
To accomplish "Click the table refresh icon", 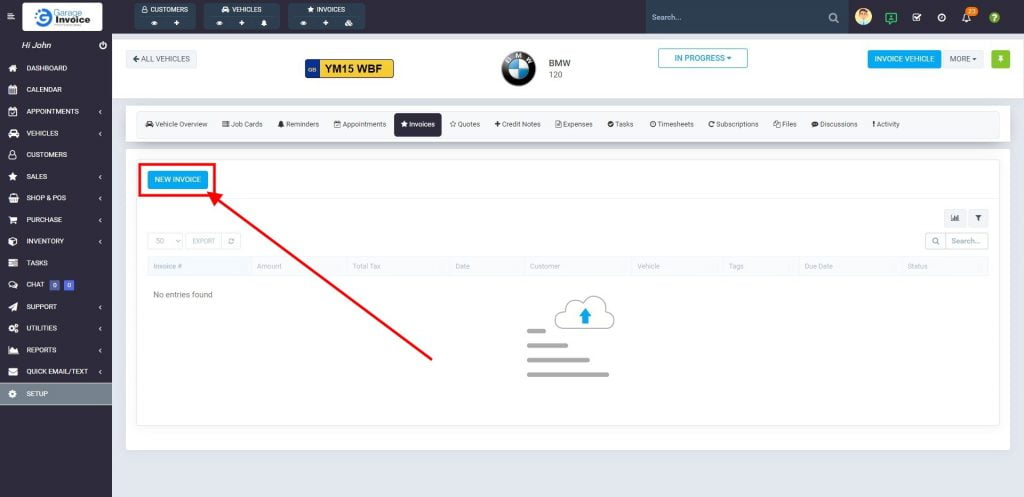I will 232,241.
